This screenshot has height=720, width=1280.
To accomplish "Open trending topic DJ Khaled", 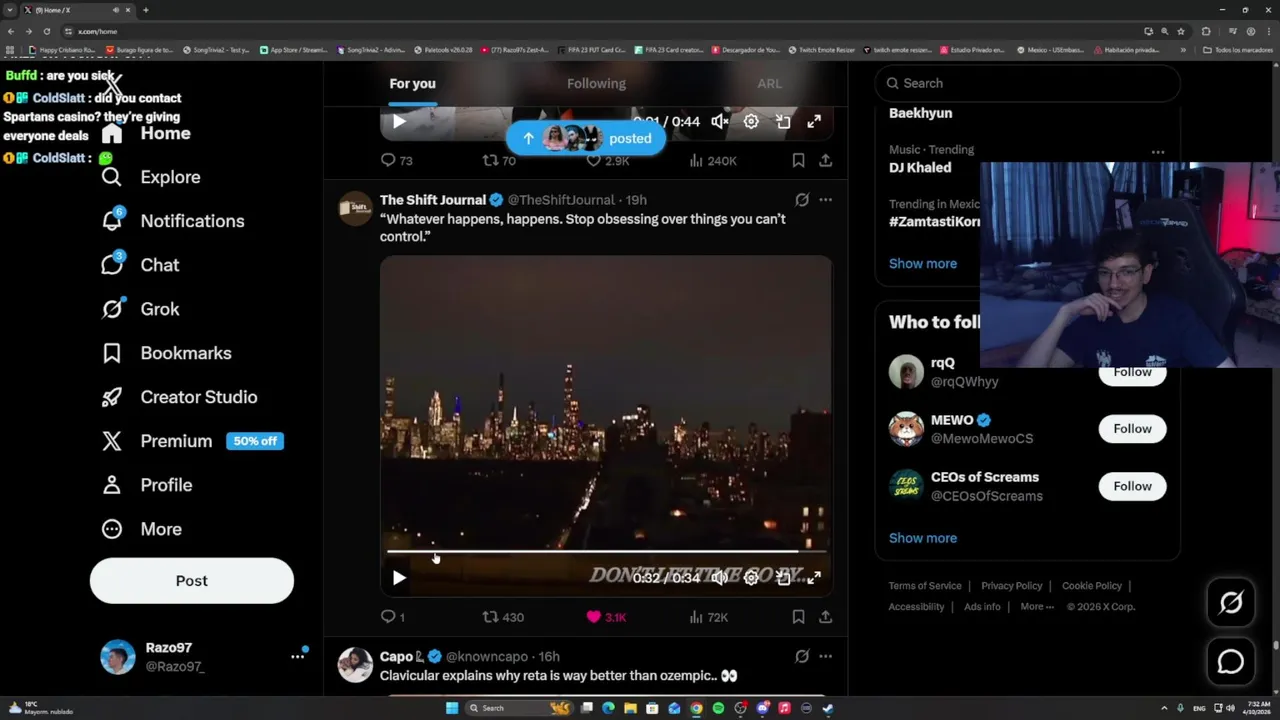I will tap(920, 168).
